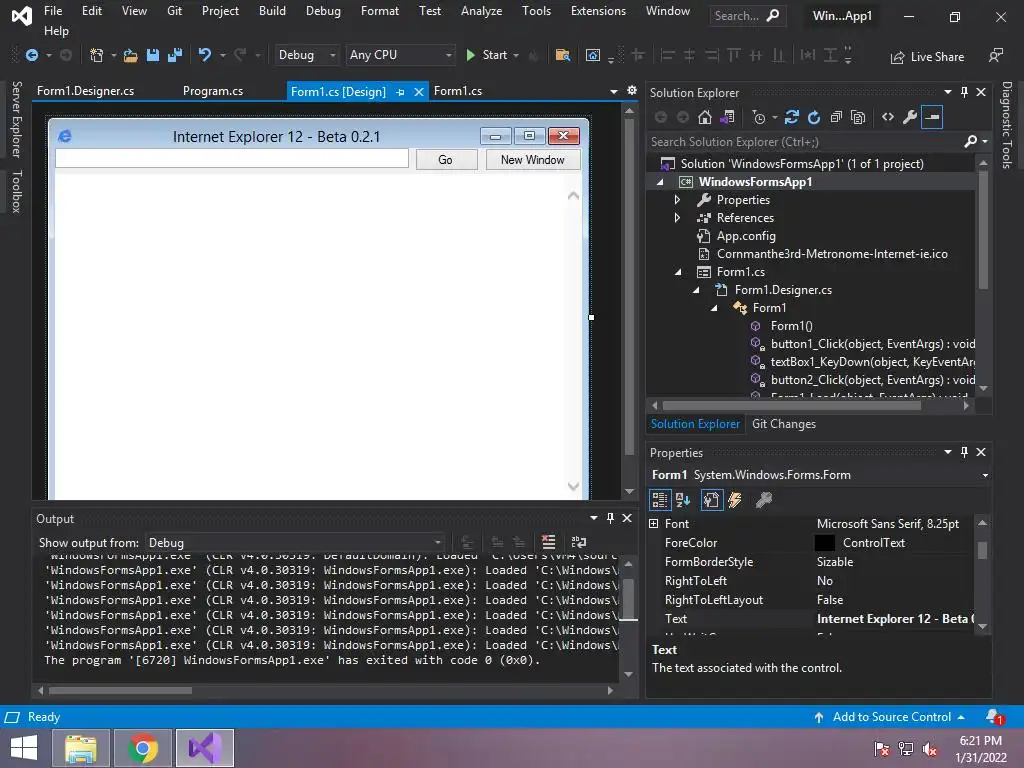Expand the Font property group
1024x768 pixels.
(x=654, y=524)
